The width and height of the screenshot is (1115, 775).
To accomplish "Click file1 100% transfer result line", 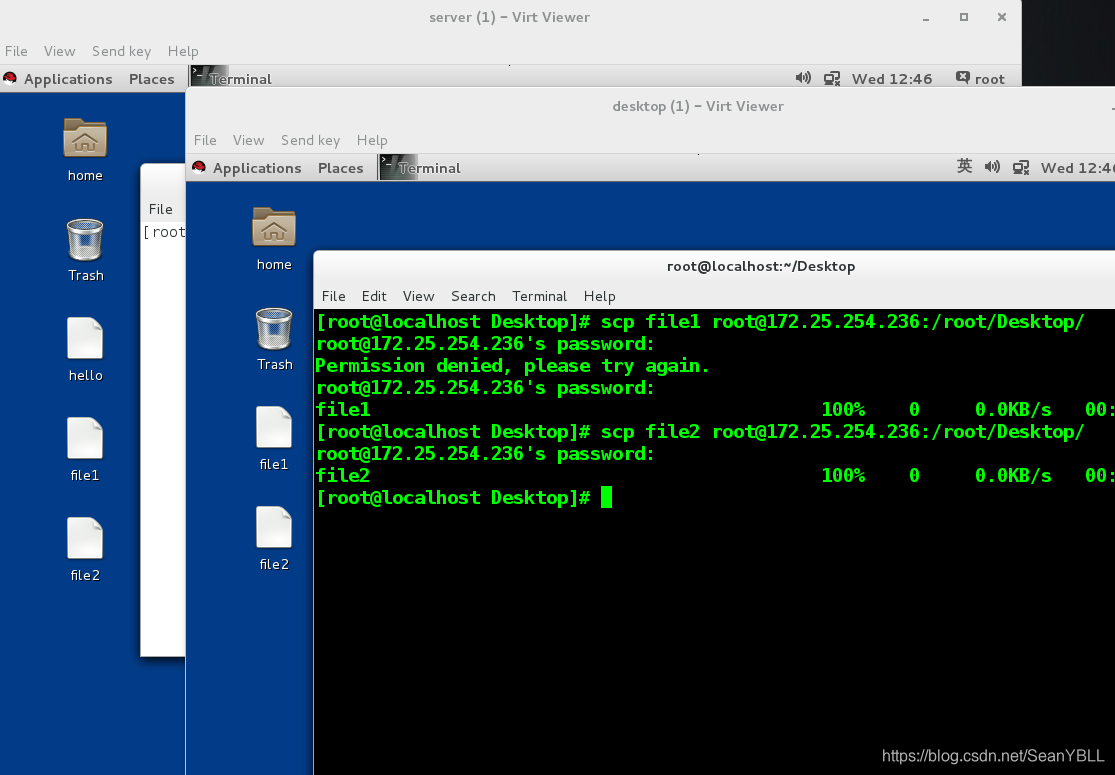I will pos(715,410).
